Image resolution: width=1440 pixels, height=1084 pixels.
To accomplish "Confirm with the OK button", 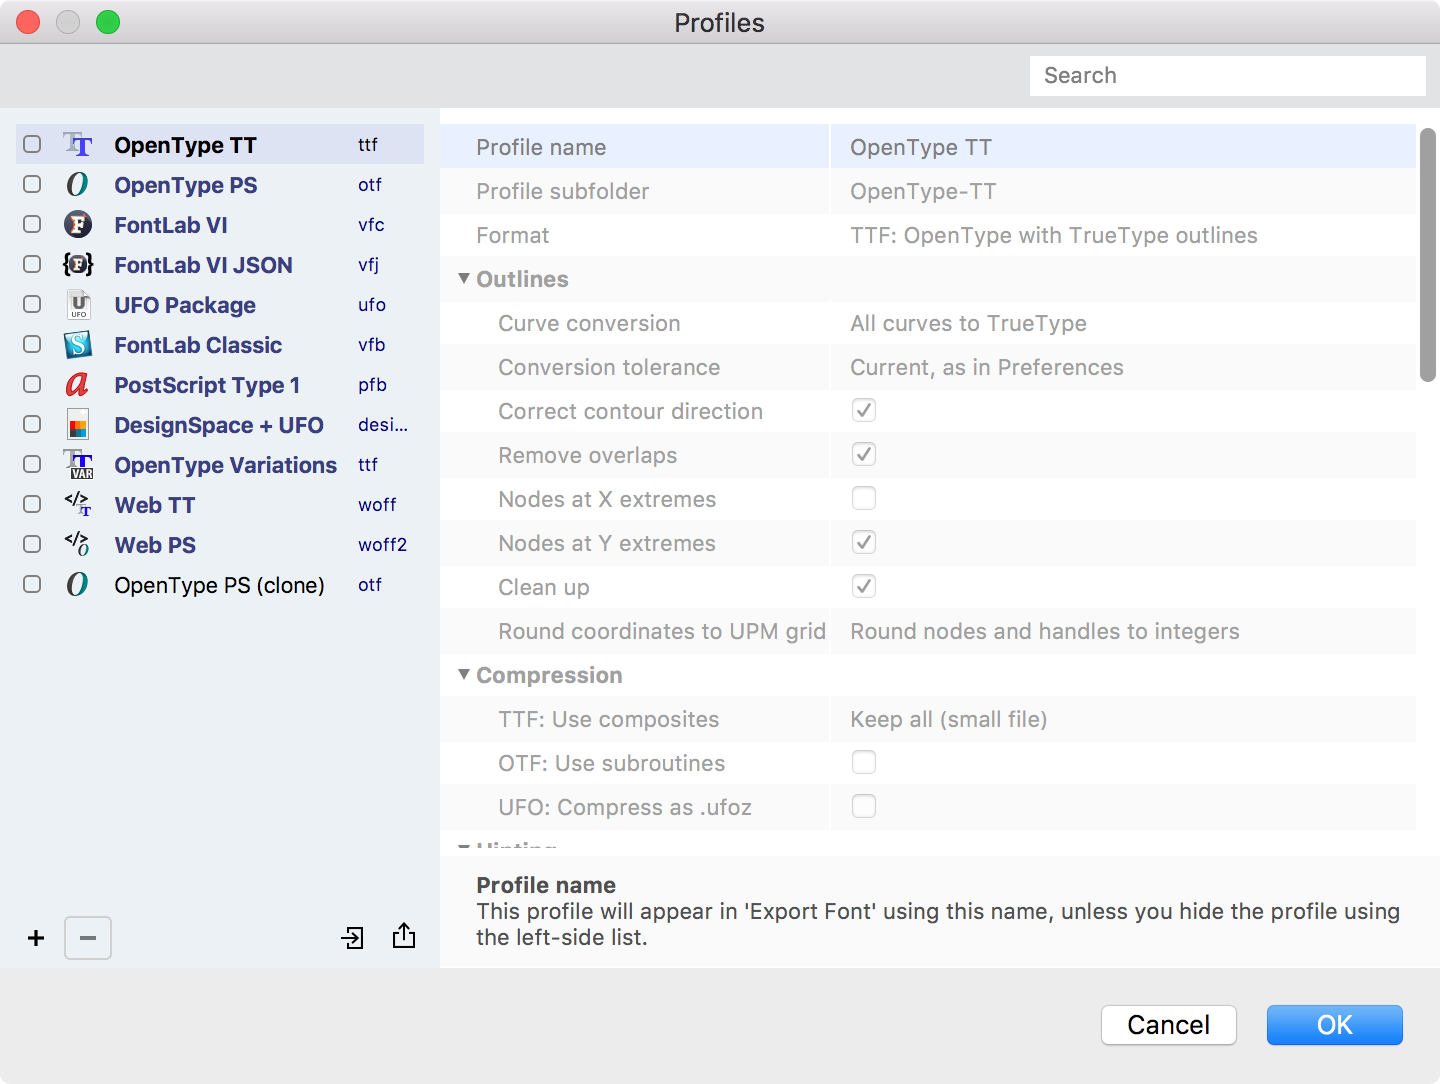I will click(1335, 1025).
